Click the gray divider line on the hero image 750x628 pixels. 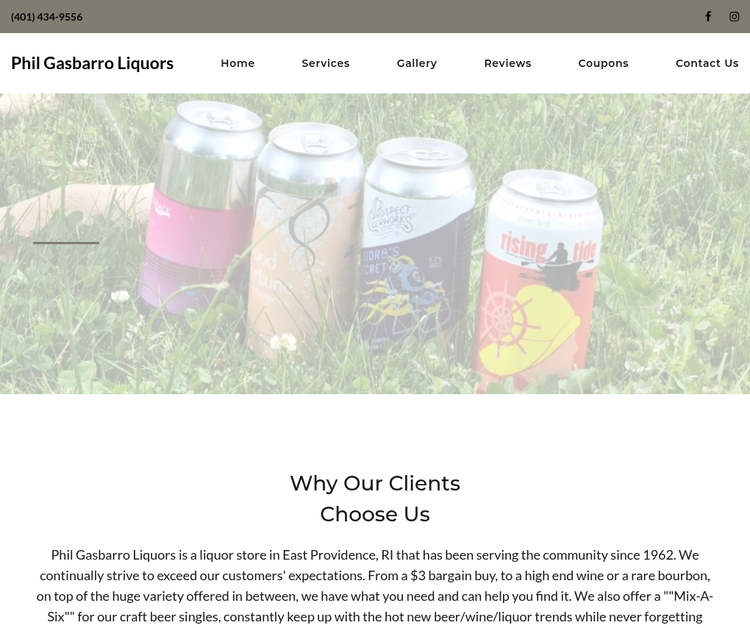(66, 243)
